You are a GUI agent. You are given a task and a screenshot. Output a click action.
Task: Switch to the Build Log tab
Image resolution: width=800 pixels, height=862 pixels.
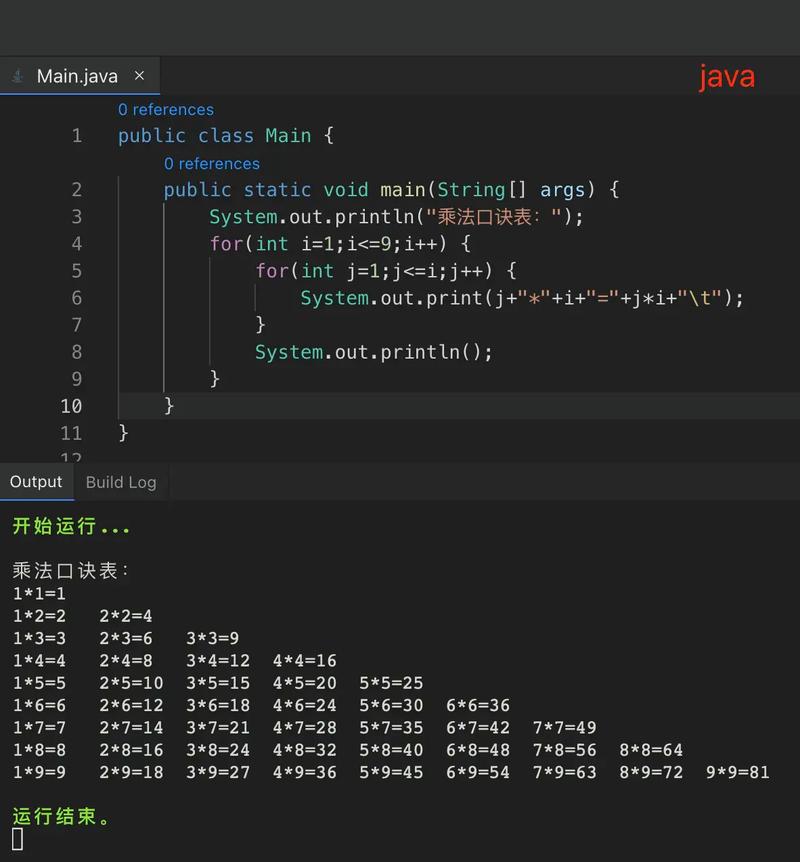pos(120,482)
